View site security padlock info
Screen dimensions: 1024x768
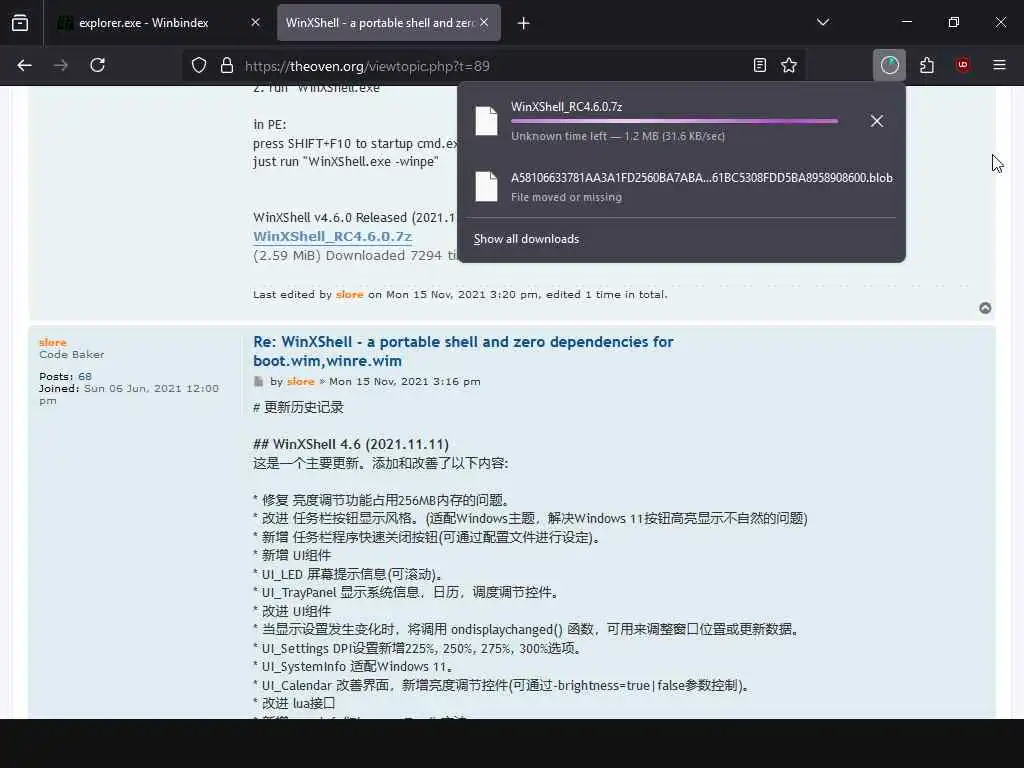(227, 65)
